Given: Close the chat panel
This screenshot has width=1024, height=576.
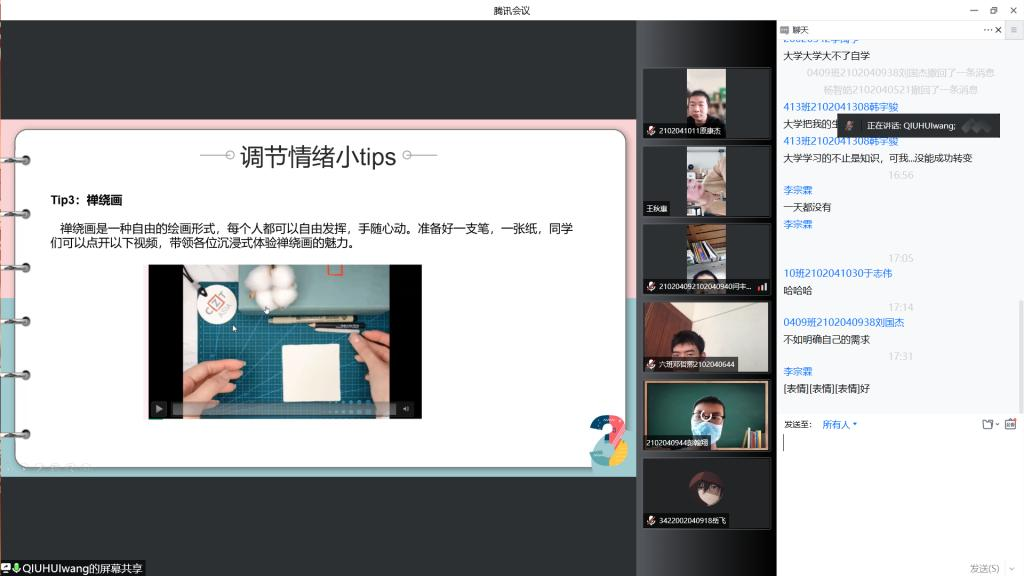Looking at the screenshot, I should point(999,30).
